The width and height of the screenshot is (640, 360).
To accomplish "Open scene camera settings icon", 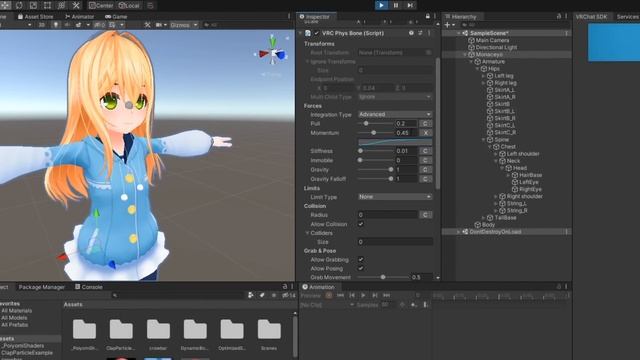I will 159,25.
